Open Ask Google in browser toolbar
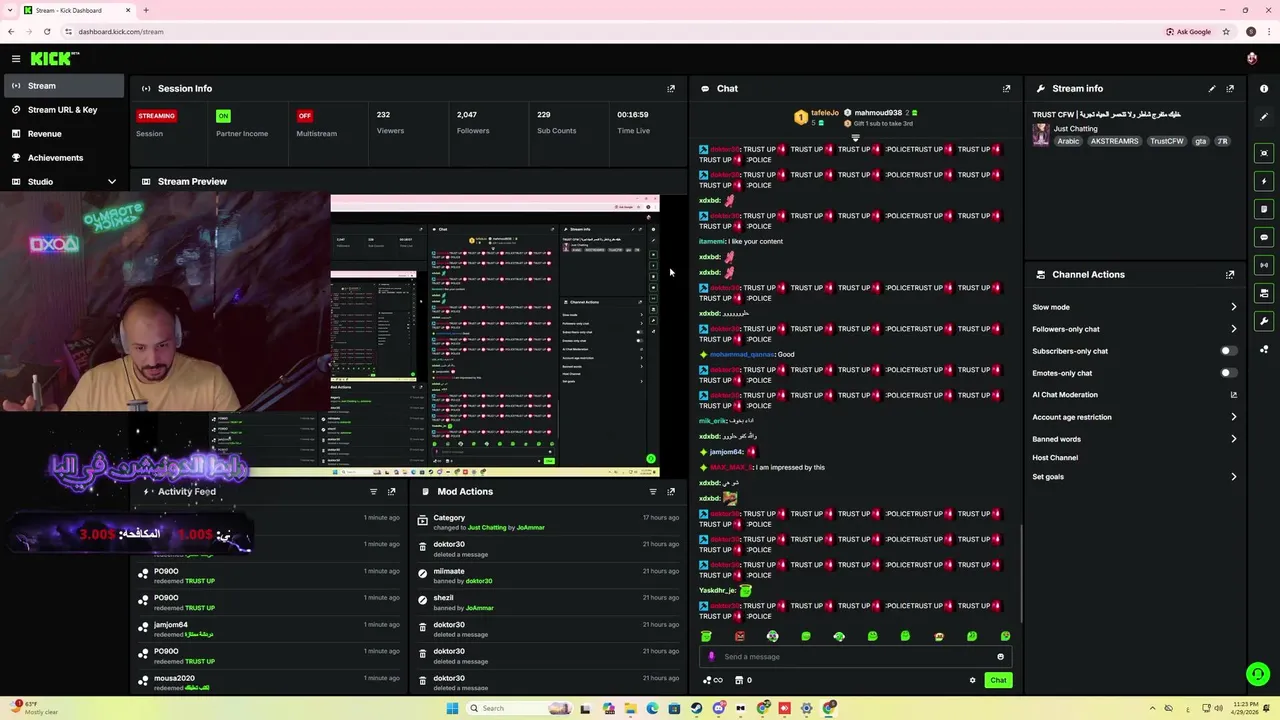This screenshot has width=1280, height=720. (x=1189, y=31)
